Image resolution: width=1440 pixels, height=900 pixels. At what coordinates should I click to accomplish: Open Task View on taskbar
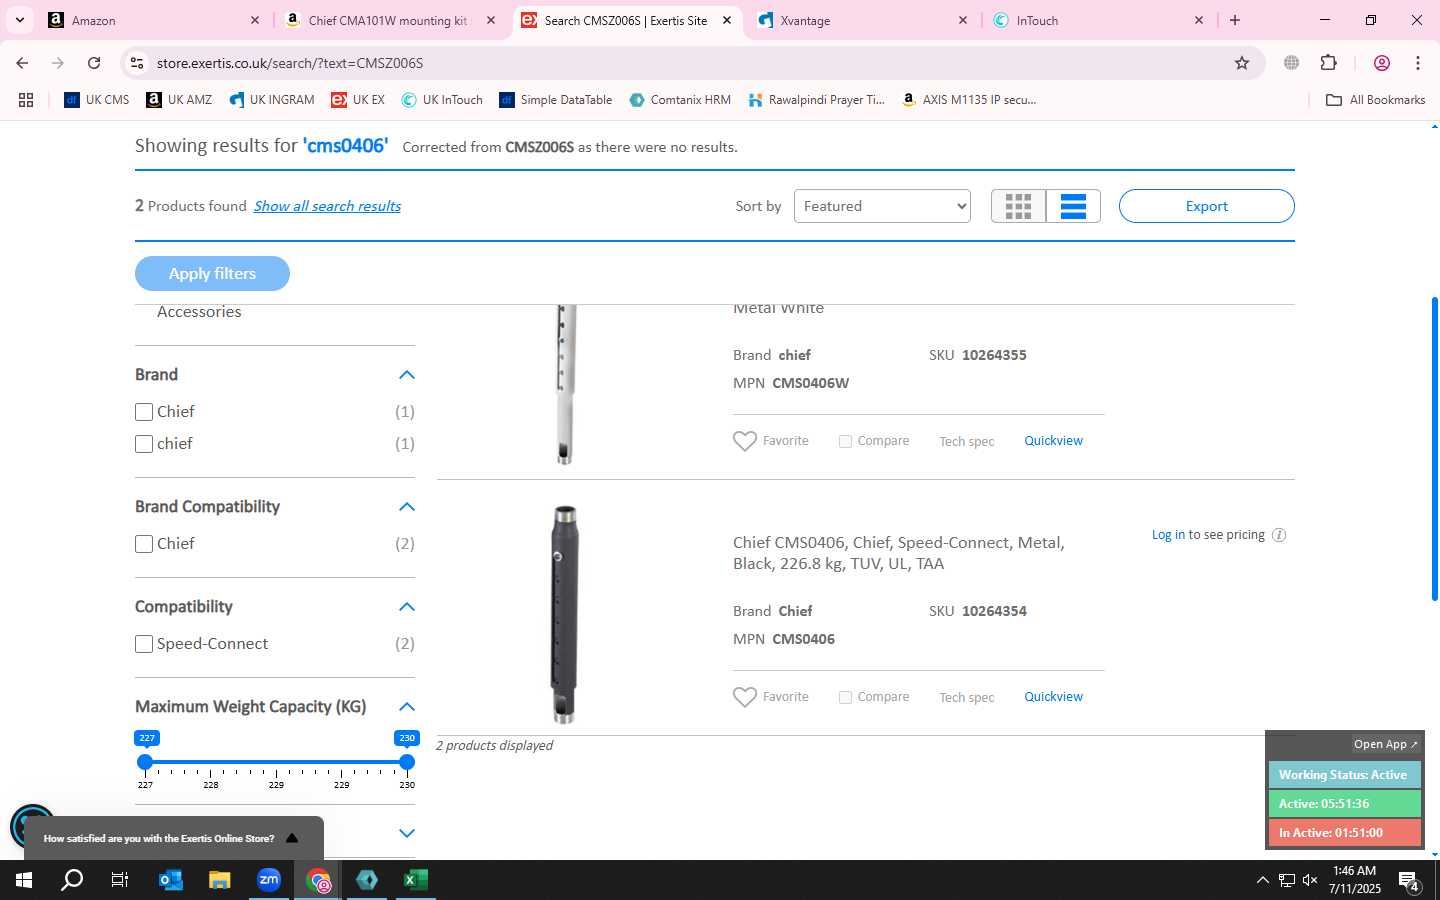click(120, 880)
